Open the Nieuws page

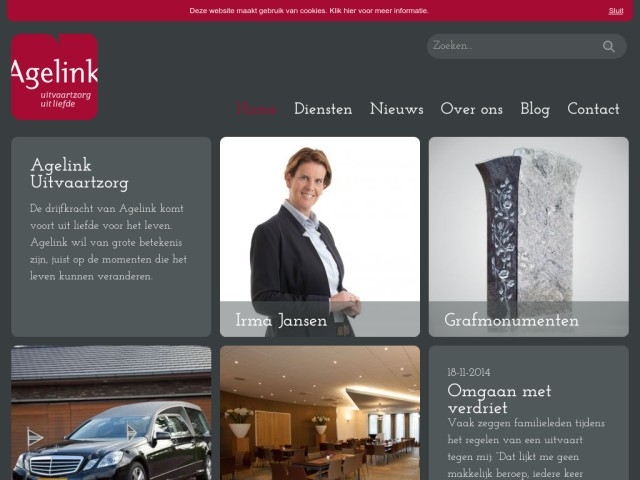point(396,109)
